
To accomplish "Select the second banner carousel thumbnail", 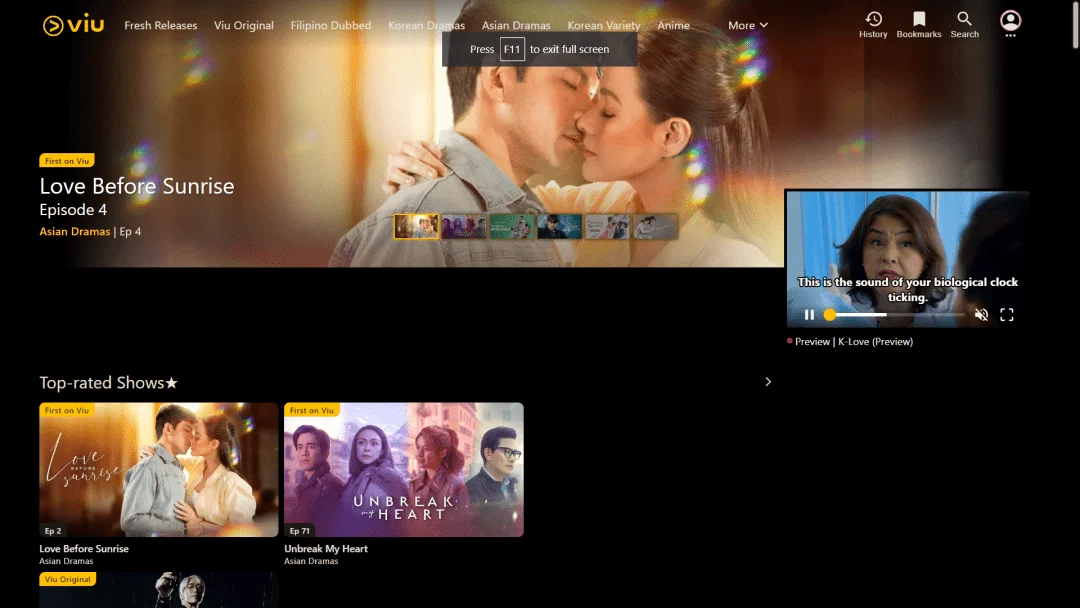I will [x=464, y=227].
